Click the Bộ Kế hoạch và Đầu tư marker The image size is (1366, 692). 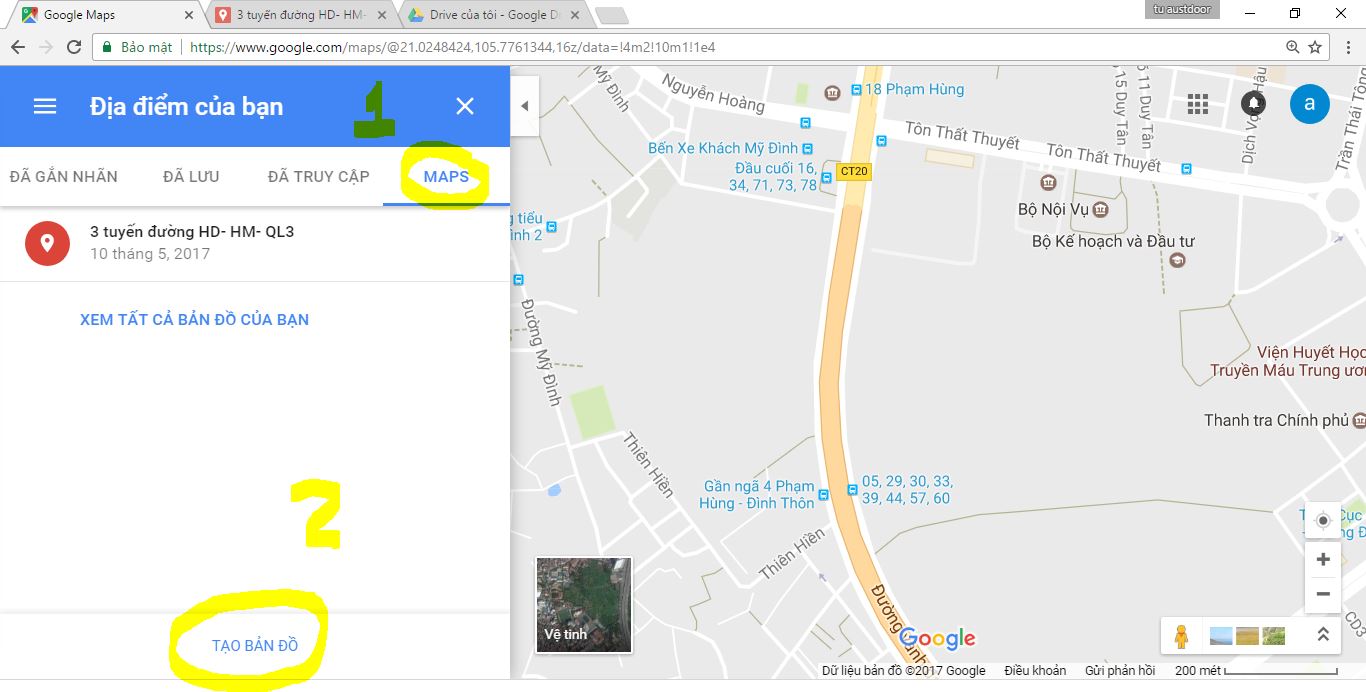click(x=1178, y=260)
